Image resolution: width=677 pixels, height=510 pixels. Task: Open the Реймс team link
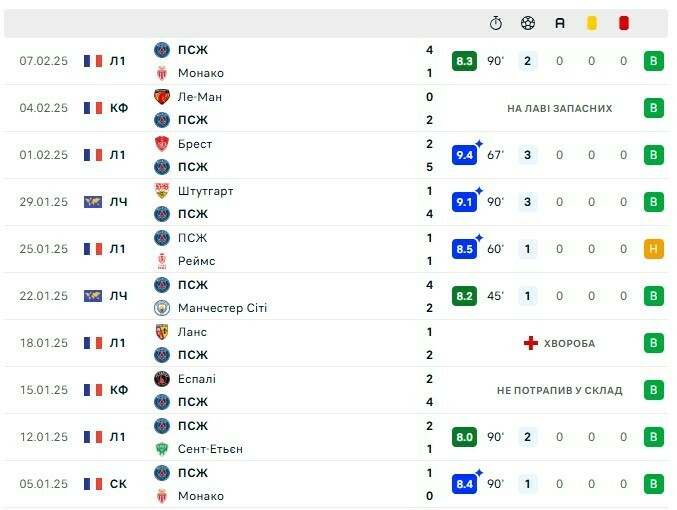196,261
